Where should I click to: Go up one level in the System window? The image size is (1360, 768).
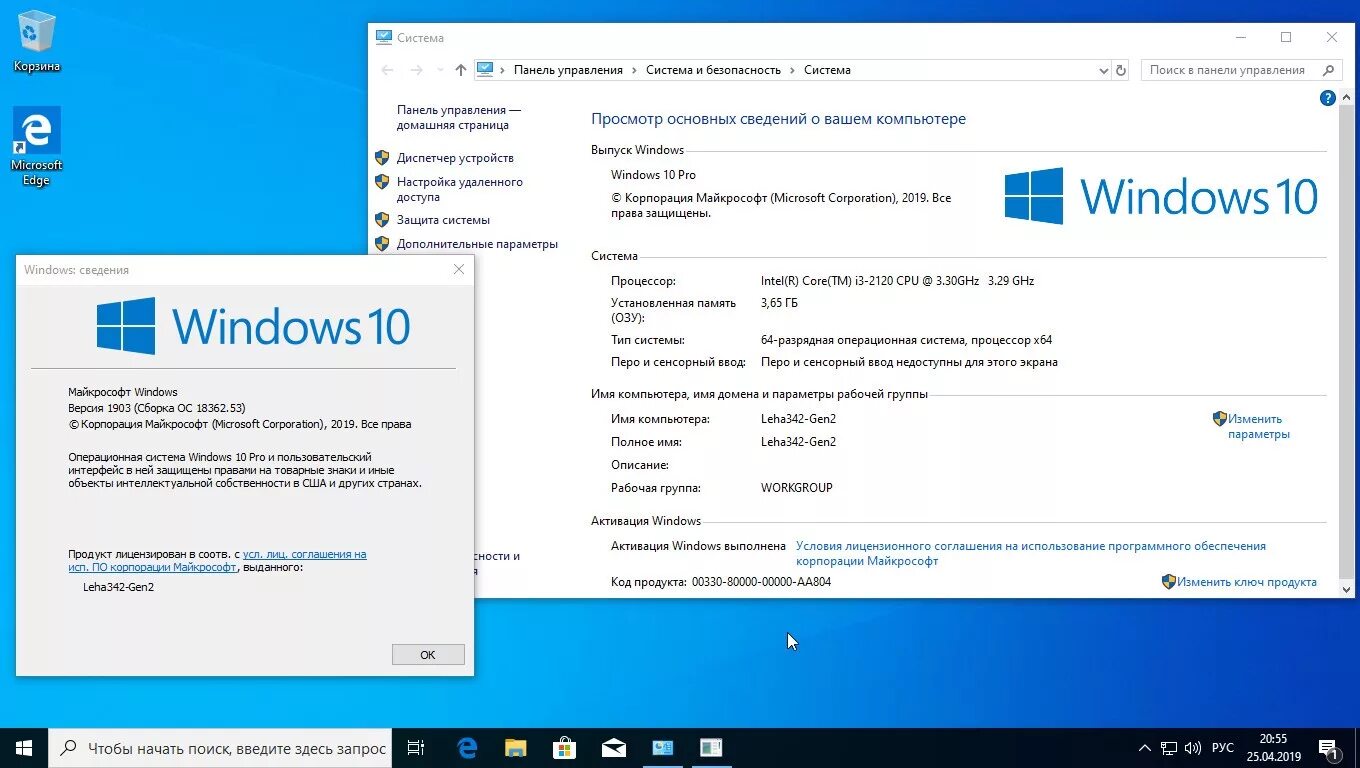(460, 70)
